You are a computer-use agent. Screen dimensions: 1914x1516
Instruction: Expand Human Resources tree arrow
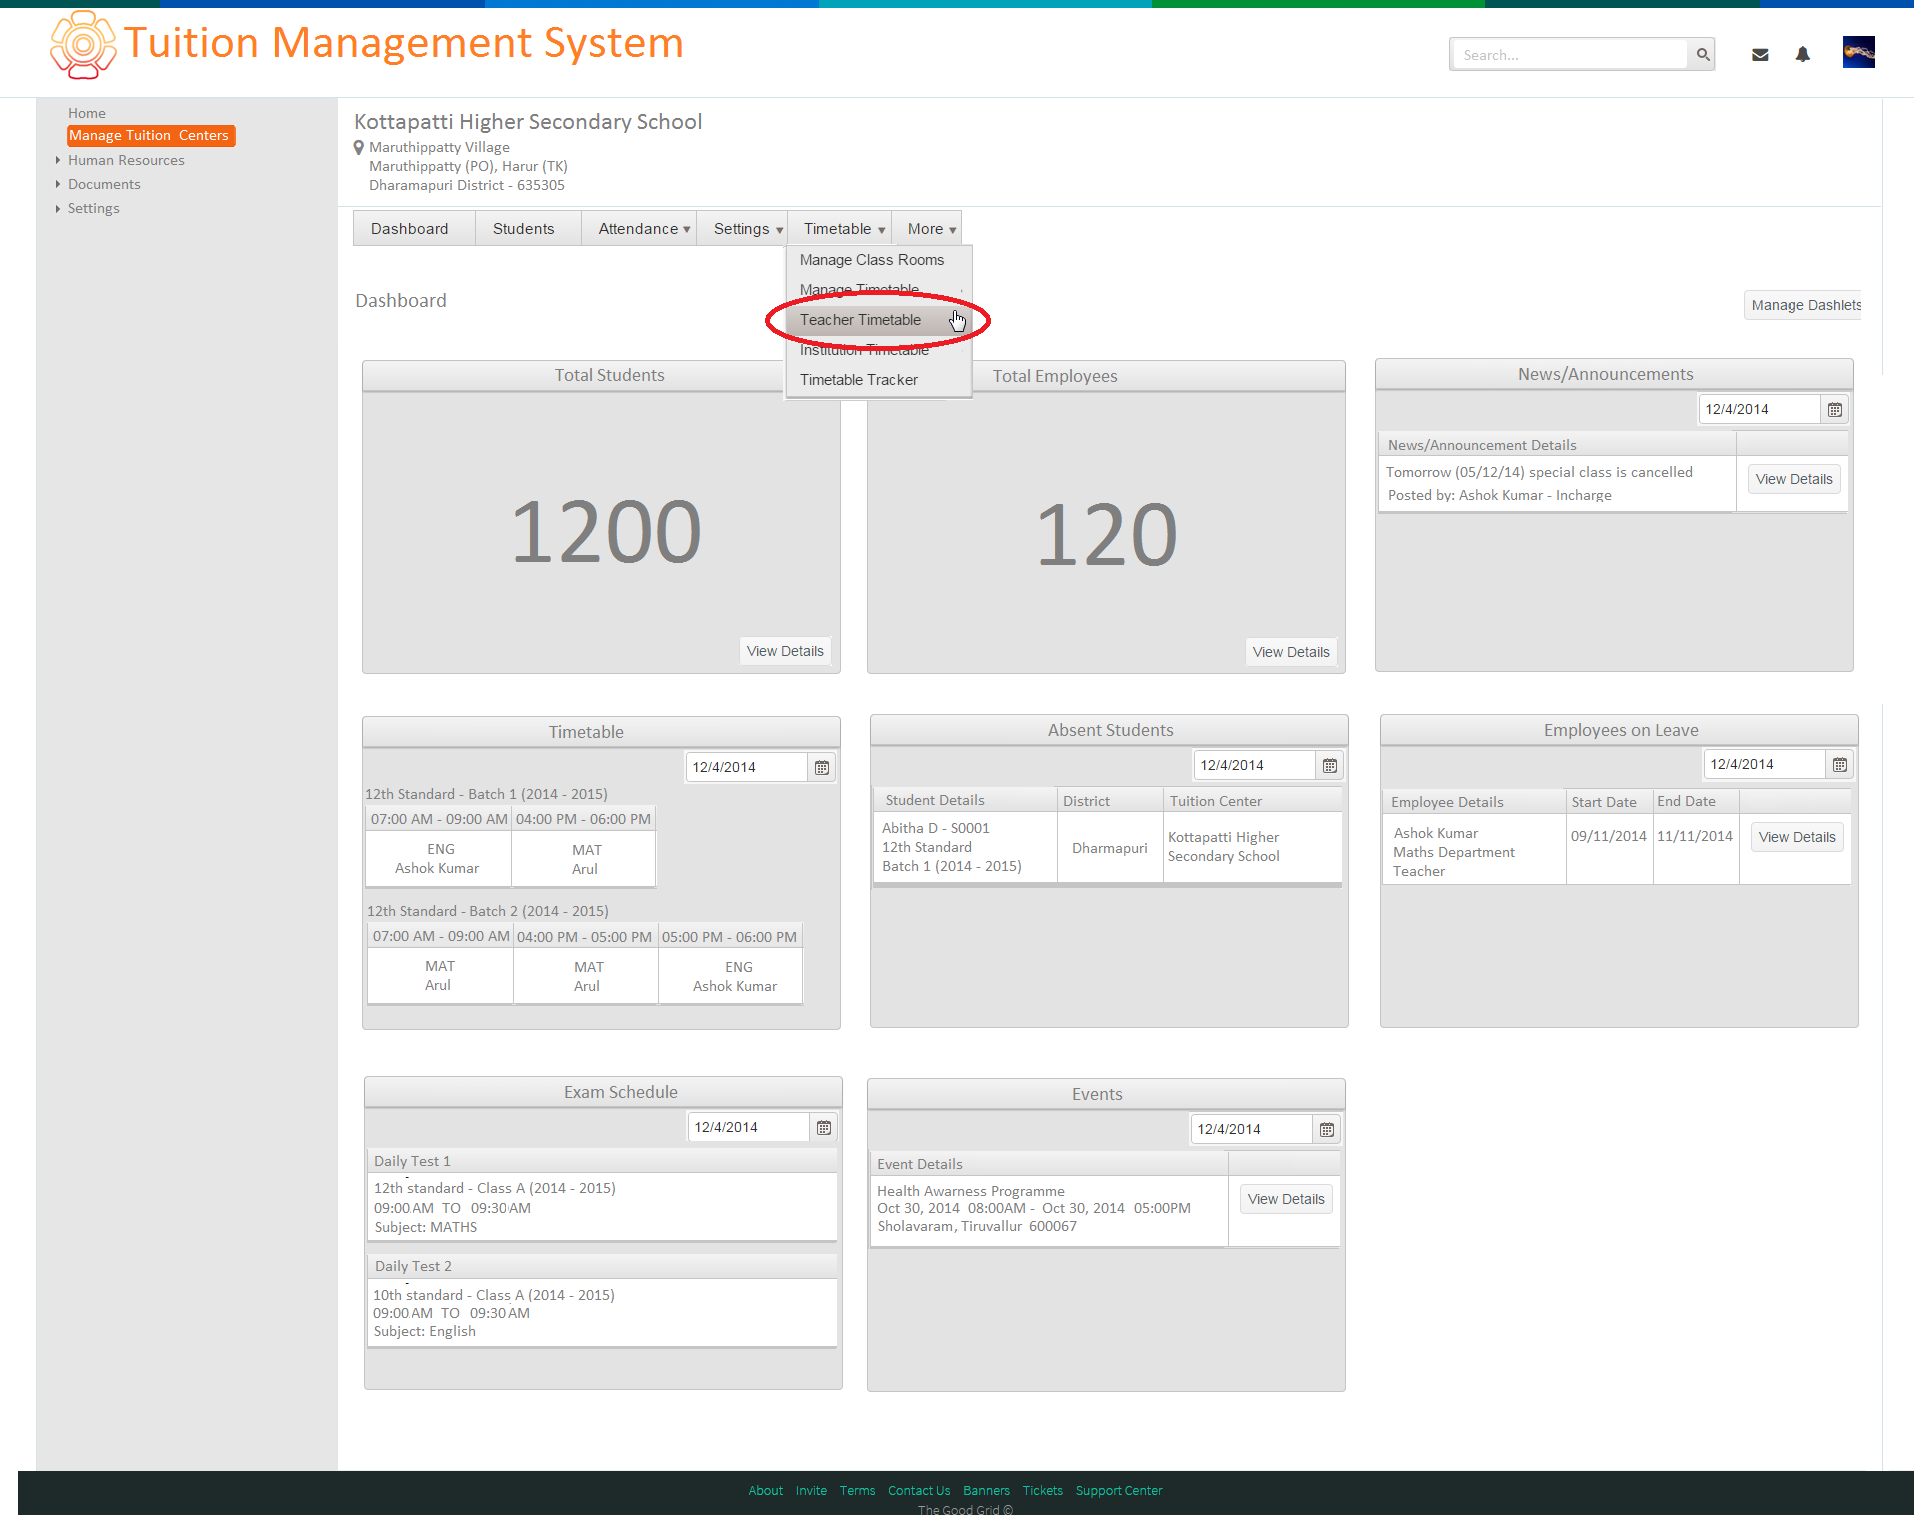click(x=58, y=160)
